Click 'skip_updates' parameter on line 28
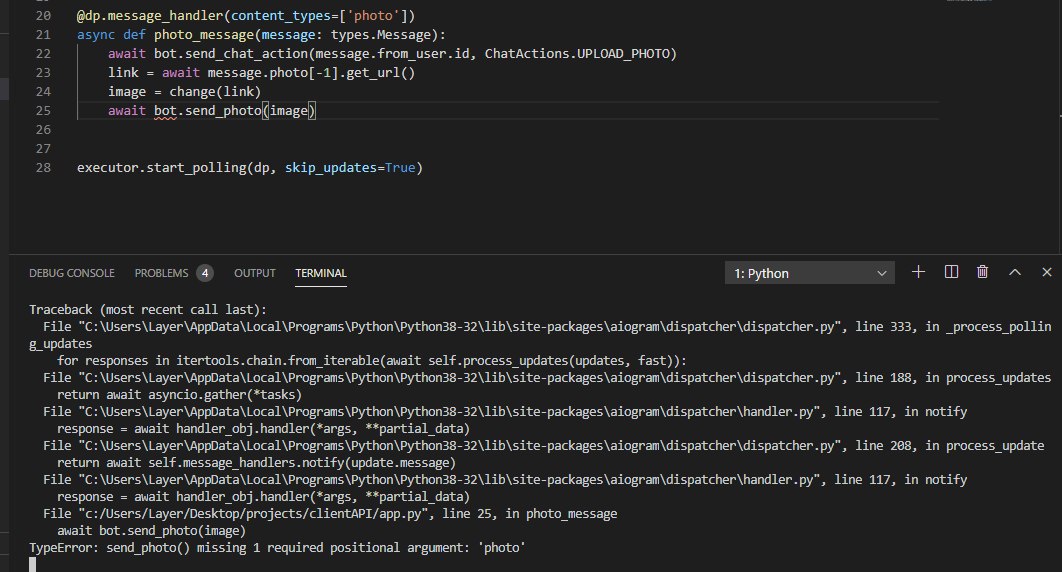The height and width of the screenshot is (572, 1062). pyautogui.click(x=331, y=167)
